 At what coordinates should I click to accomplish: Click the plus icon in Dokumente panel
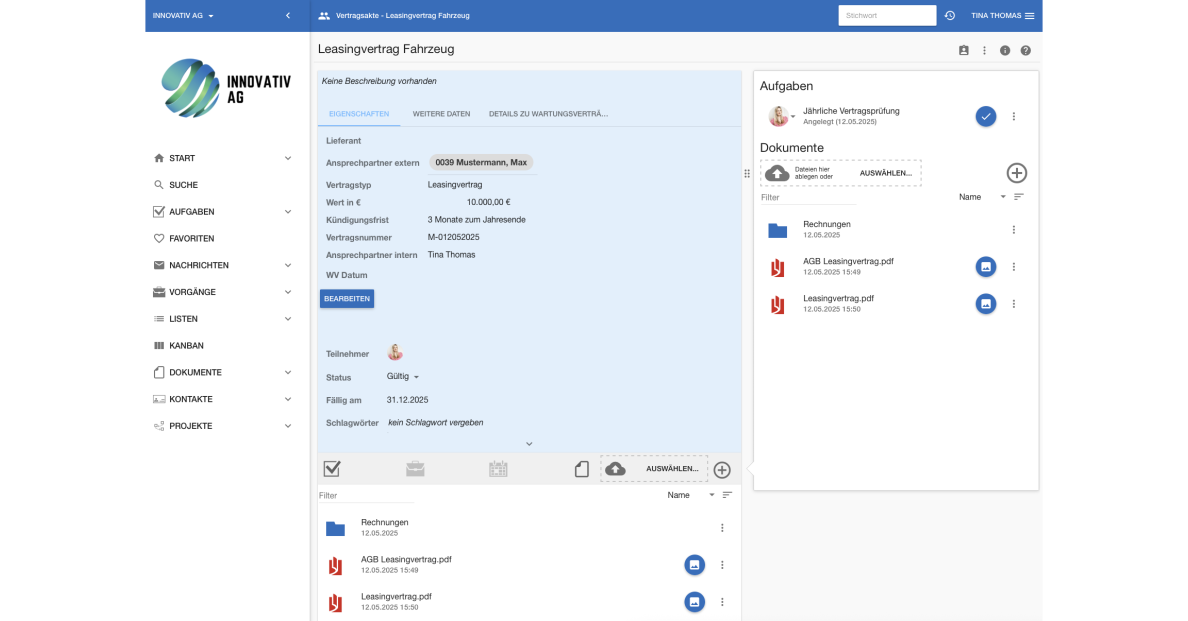tap(1016, 173)
